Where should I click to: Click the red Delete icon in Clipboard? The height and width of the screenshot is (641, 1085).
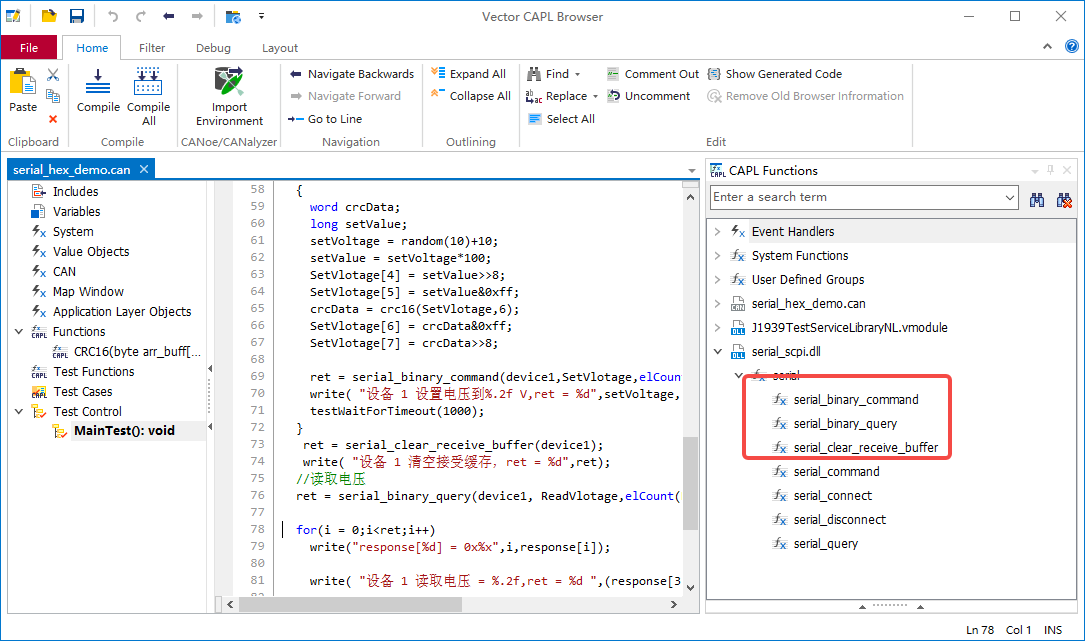[53, 119]
